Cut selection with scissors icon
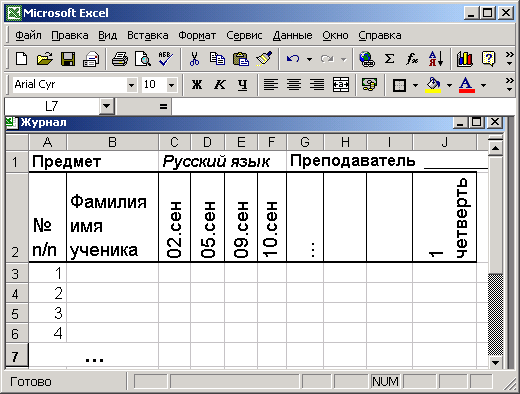The height and width of the screenshot is (394, 520). (x=194, y=59)
